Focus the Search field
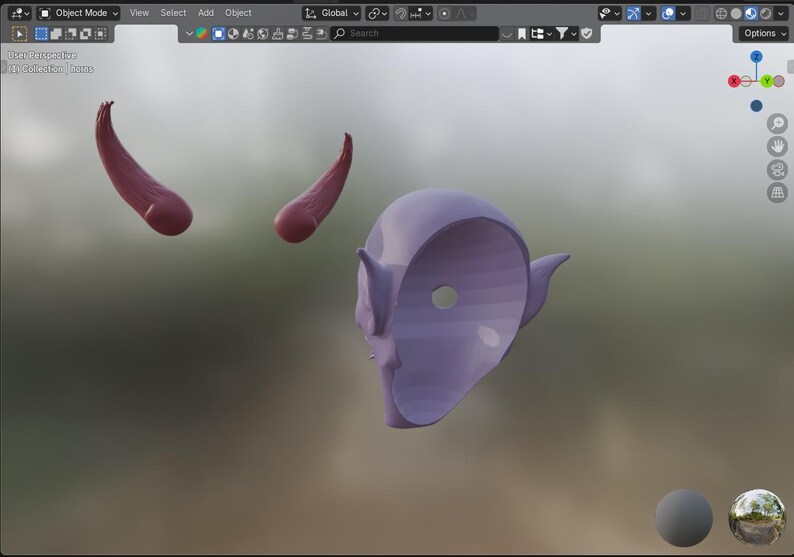This screenshot has height=557, width=794. click(415, 33)
